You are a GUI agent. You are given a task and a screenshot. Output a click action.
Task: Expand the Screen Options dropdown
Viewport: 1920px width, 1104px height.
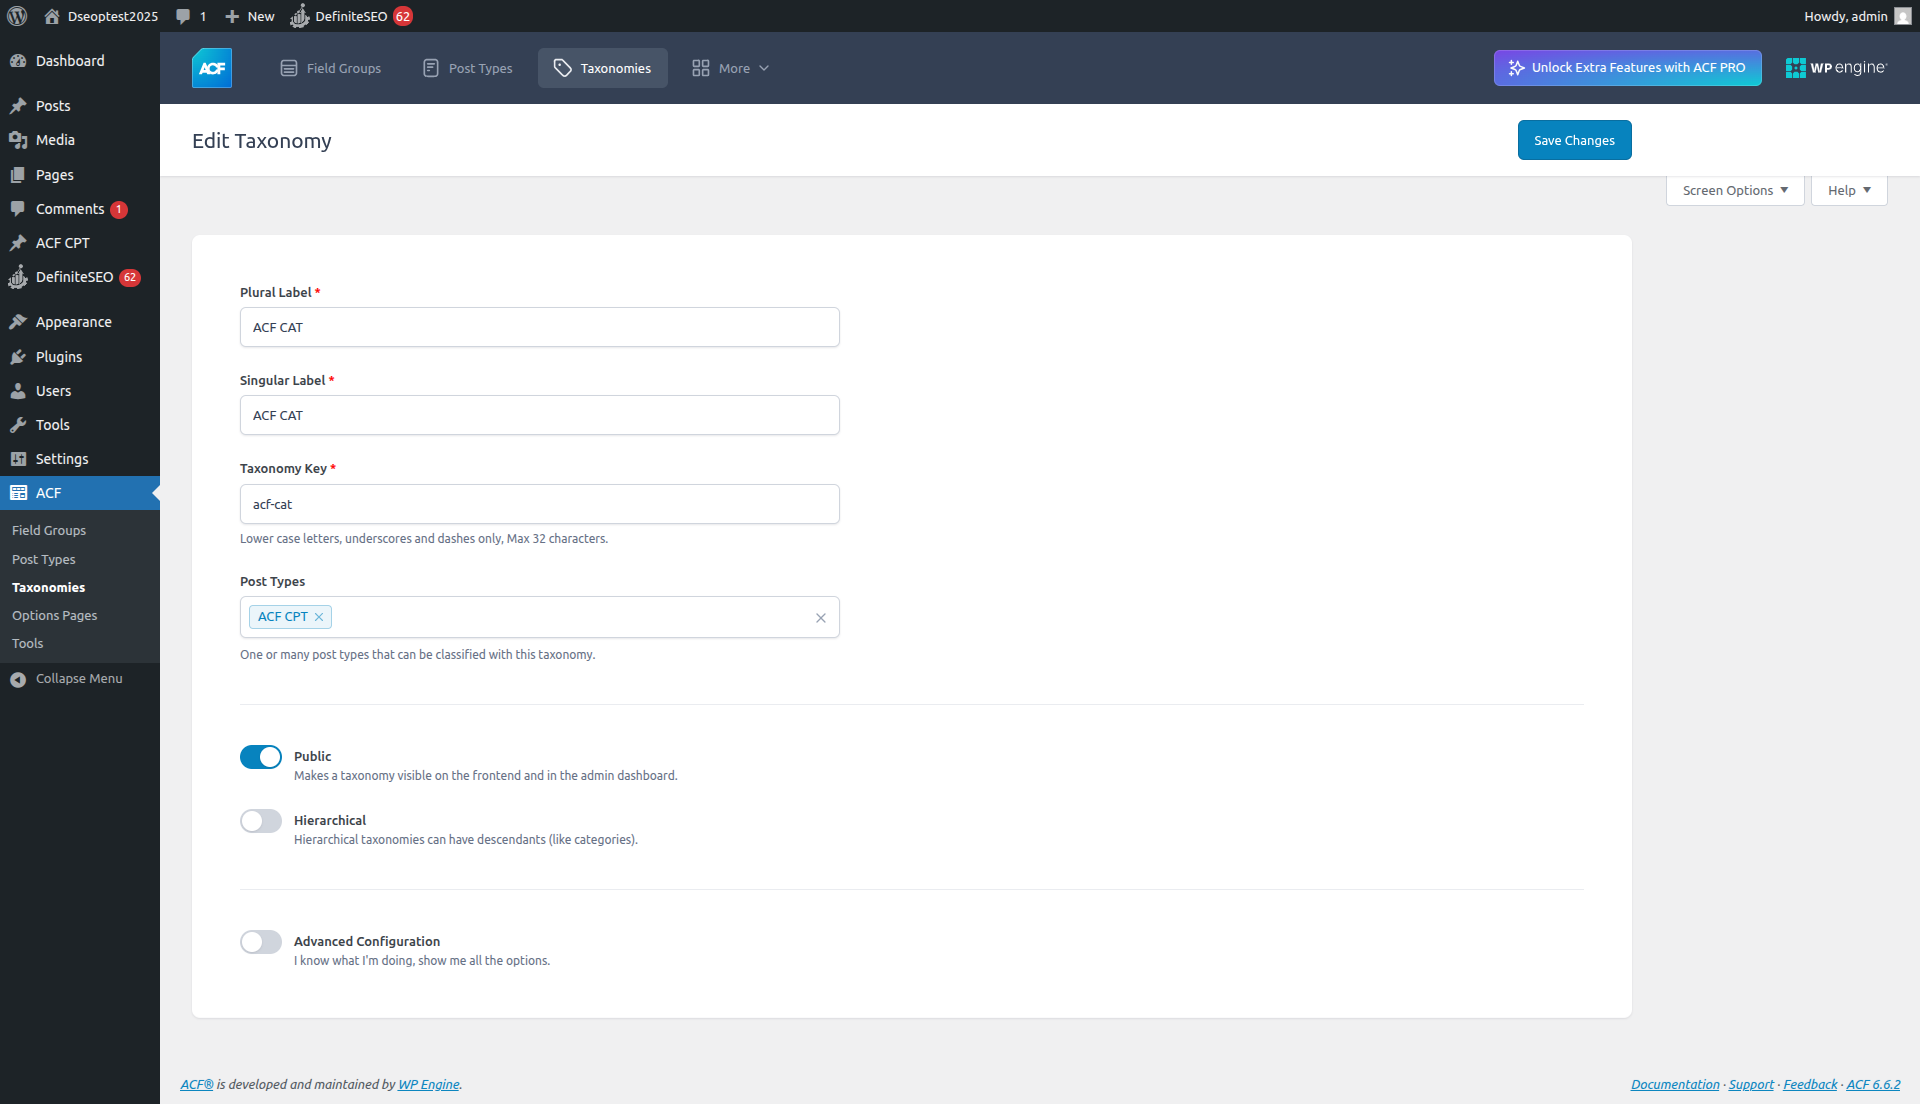coord(1734,190)
